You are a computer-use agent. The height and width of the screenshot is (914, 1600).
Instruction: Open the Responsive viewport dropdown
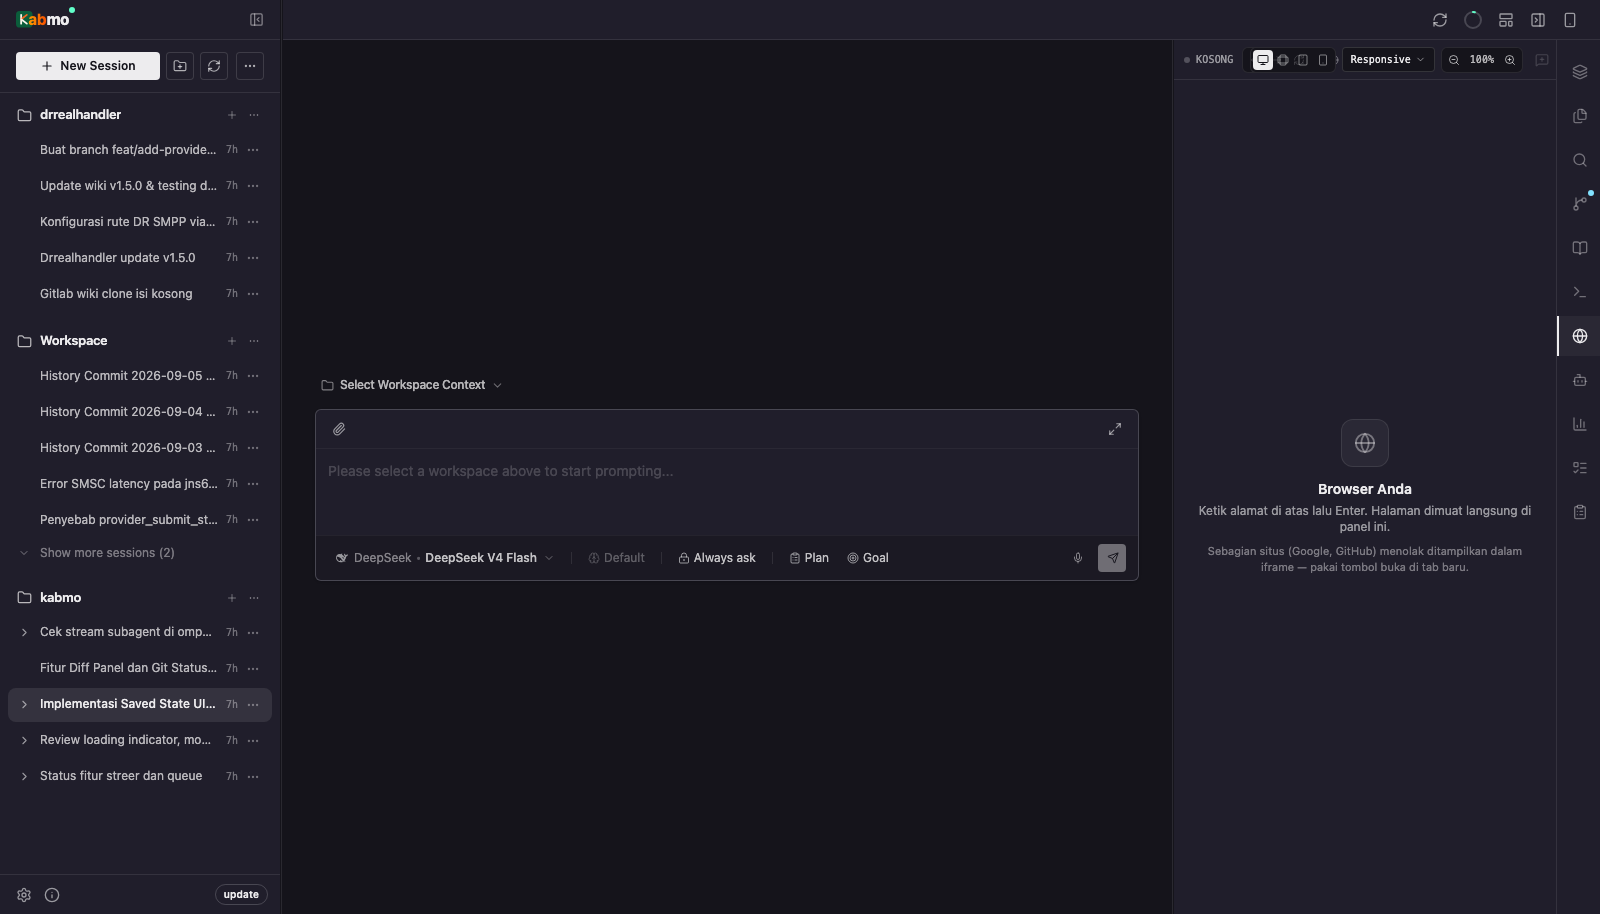pos(1387,60)
